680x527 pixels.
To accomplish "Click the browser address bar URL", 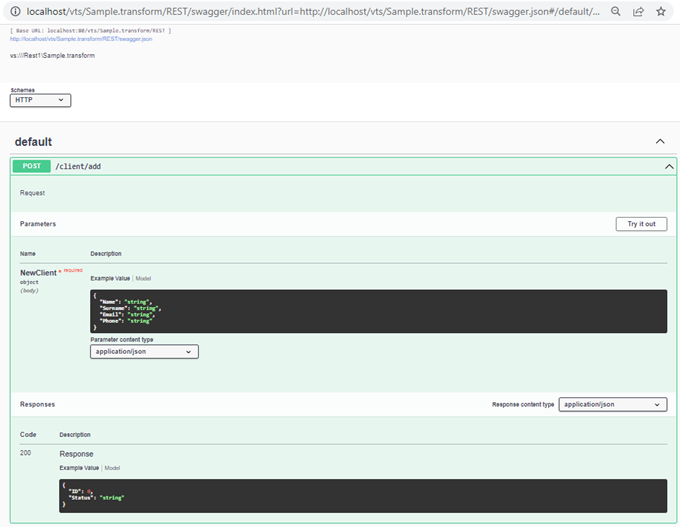I will coord(313,12).
